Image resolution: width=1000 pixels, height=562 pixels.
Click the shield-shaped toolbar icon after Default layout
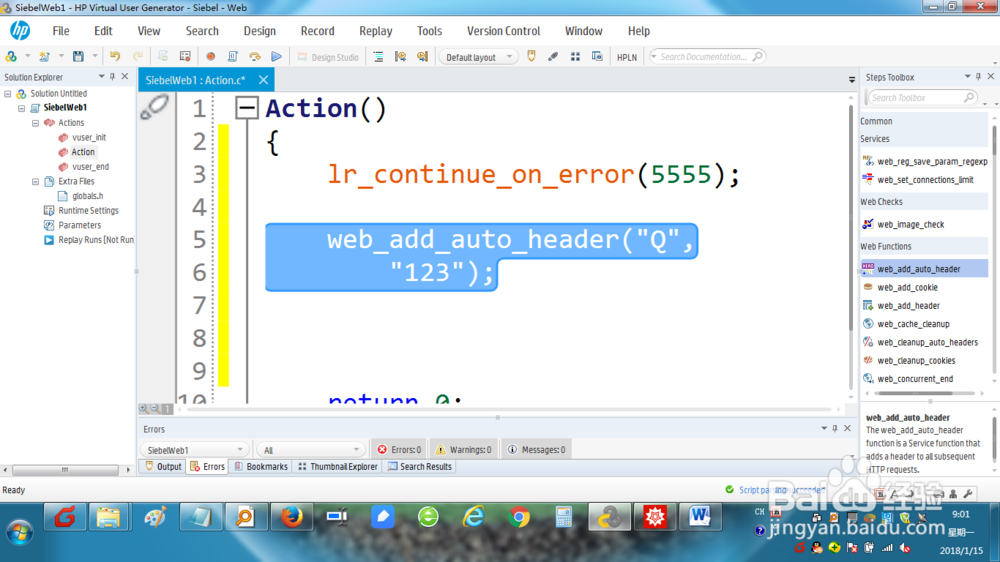[x=531, y=56]
